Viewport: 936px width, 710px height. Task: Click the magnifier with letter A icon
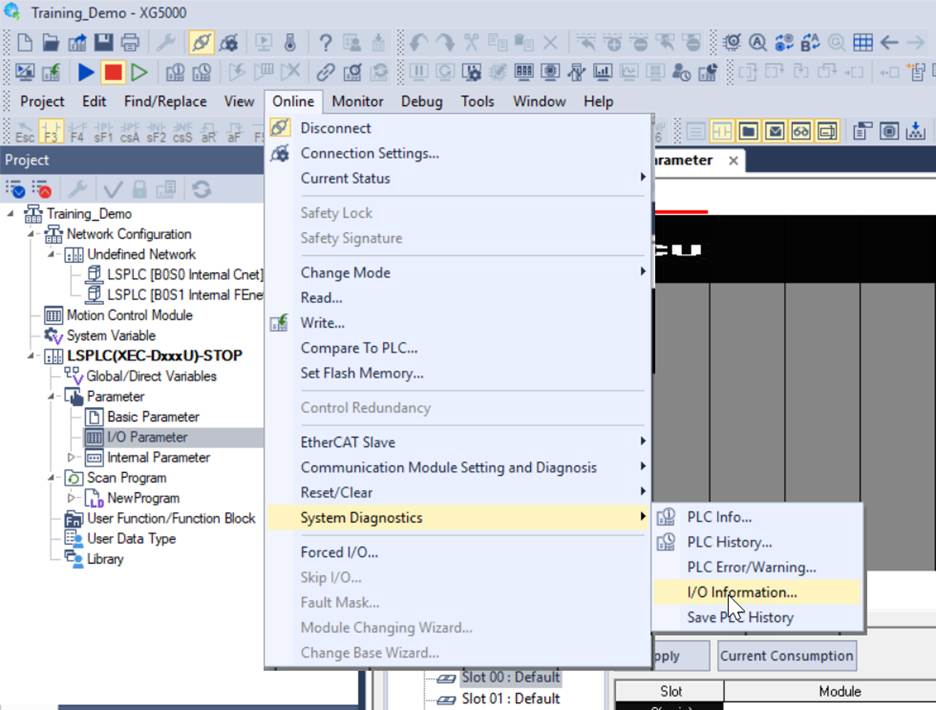[758, 42]
